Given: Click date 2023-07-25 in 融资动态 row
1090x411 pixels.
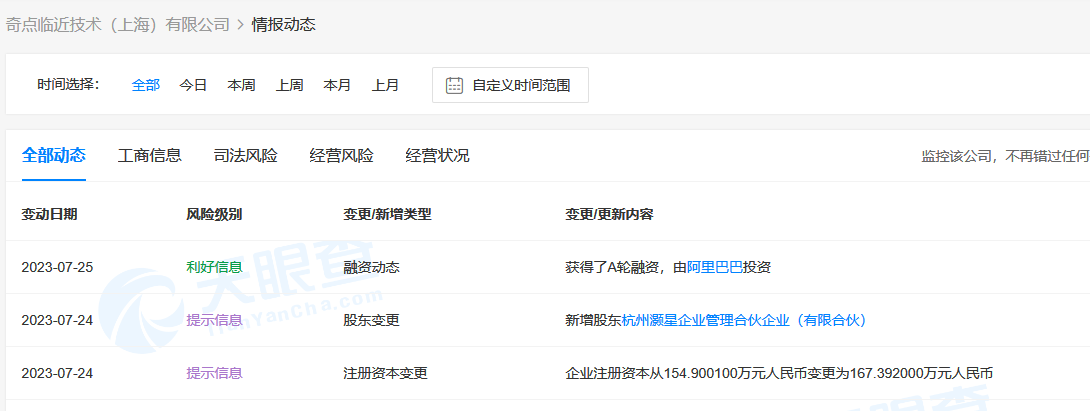Looking at the screenshot, I should (57, 268).
